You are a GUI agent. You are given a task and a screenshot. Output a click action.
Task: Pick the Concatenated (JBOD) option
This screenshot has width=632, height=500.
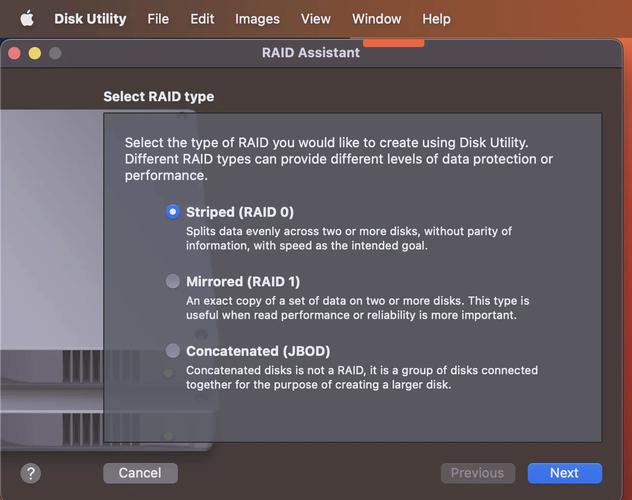[x=173, y=351]
